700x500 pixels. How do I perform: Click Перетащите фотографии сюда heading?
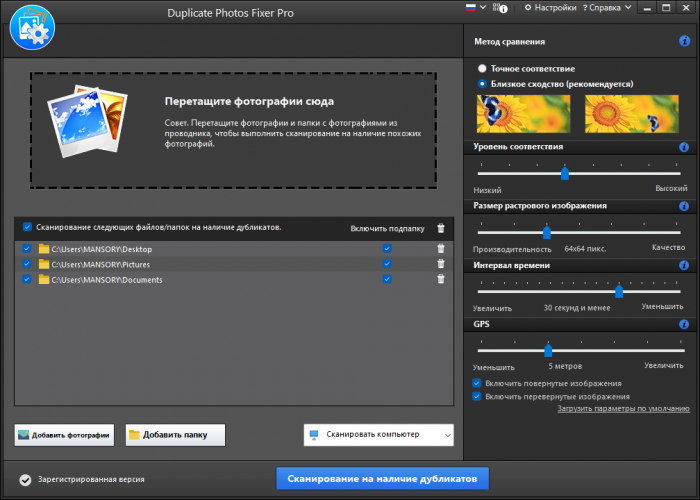point(249,101)
